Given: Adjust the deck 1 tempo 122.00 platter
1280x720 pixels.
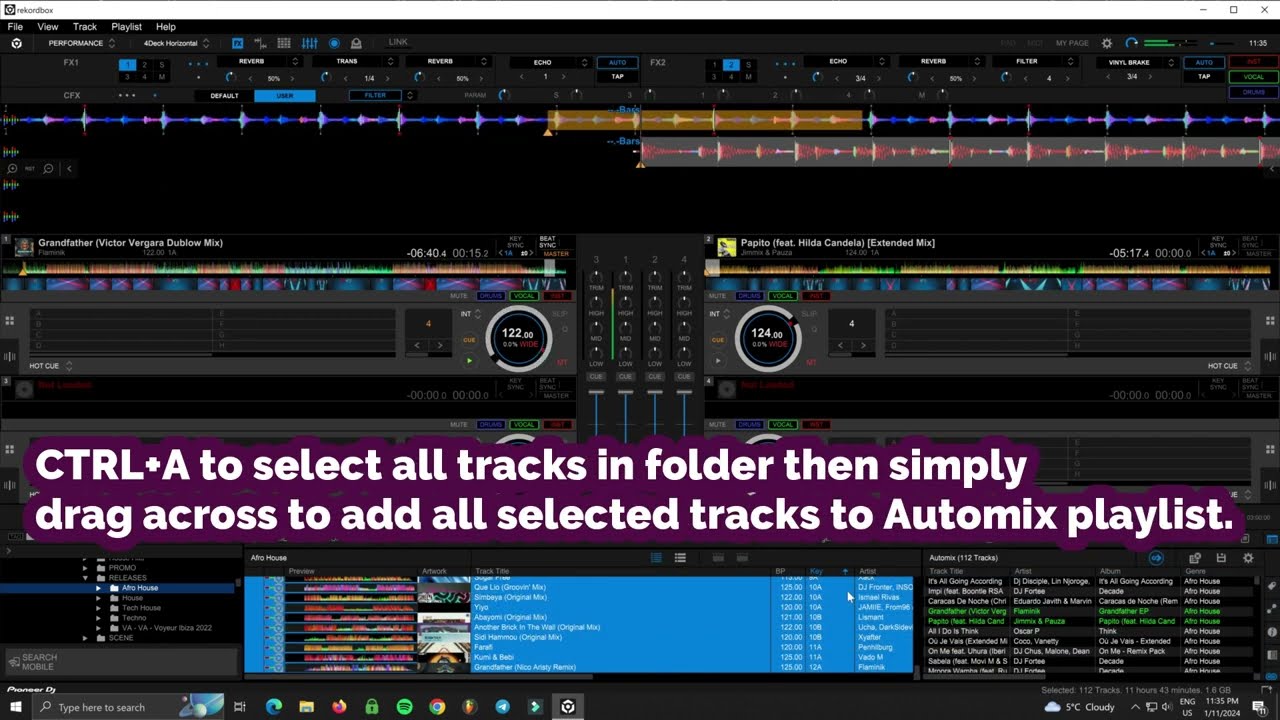Looking at the screenshot, I should click(518, 338).
